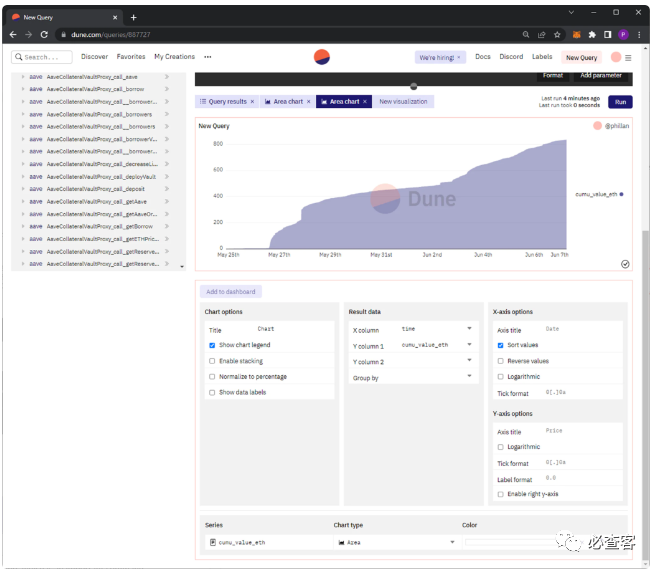Click Add parameter button
Screen dimensions: 656x570
(601, 76)
